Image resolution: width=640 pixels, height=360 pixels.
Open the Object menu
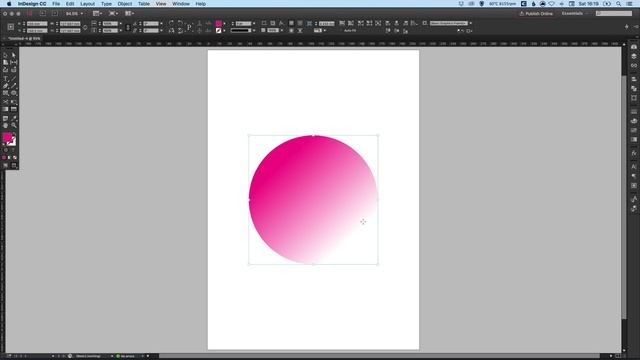[x=124, y=4]
